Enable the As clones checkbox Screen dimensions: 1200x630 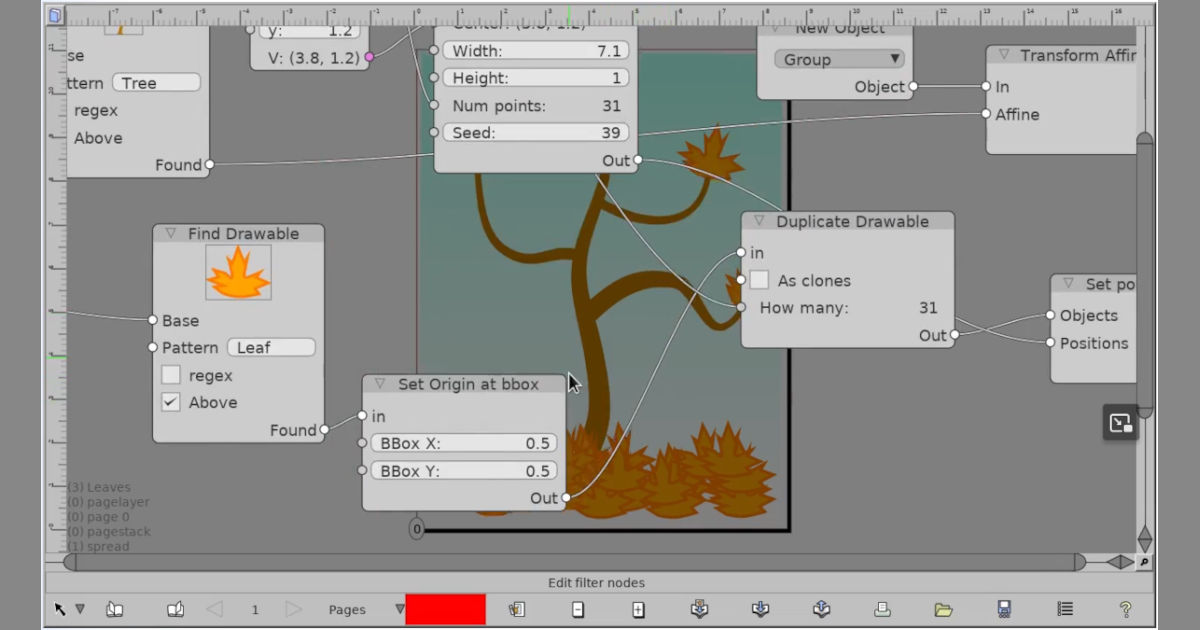760,281
